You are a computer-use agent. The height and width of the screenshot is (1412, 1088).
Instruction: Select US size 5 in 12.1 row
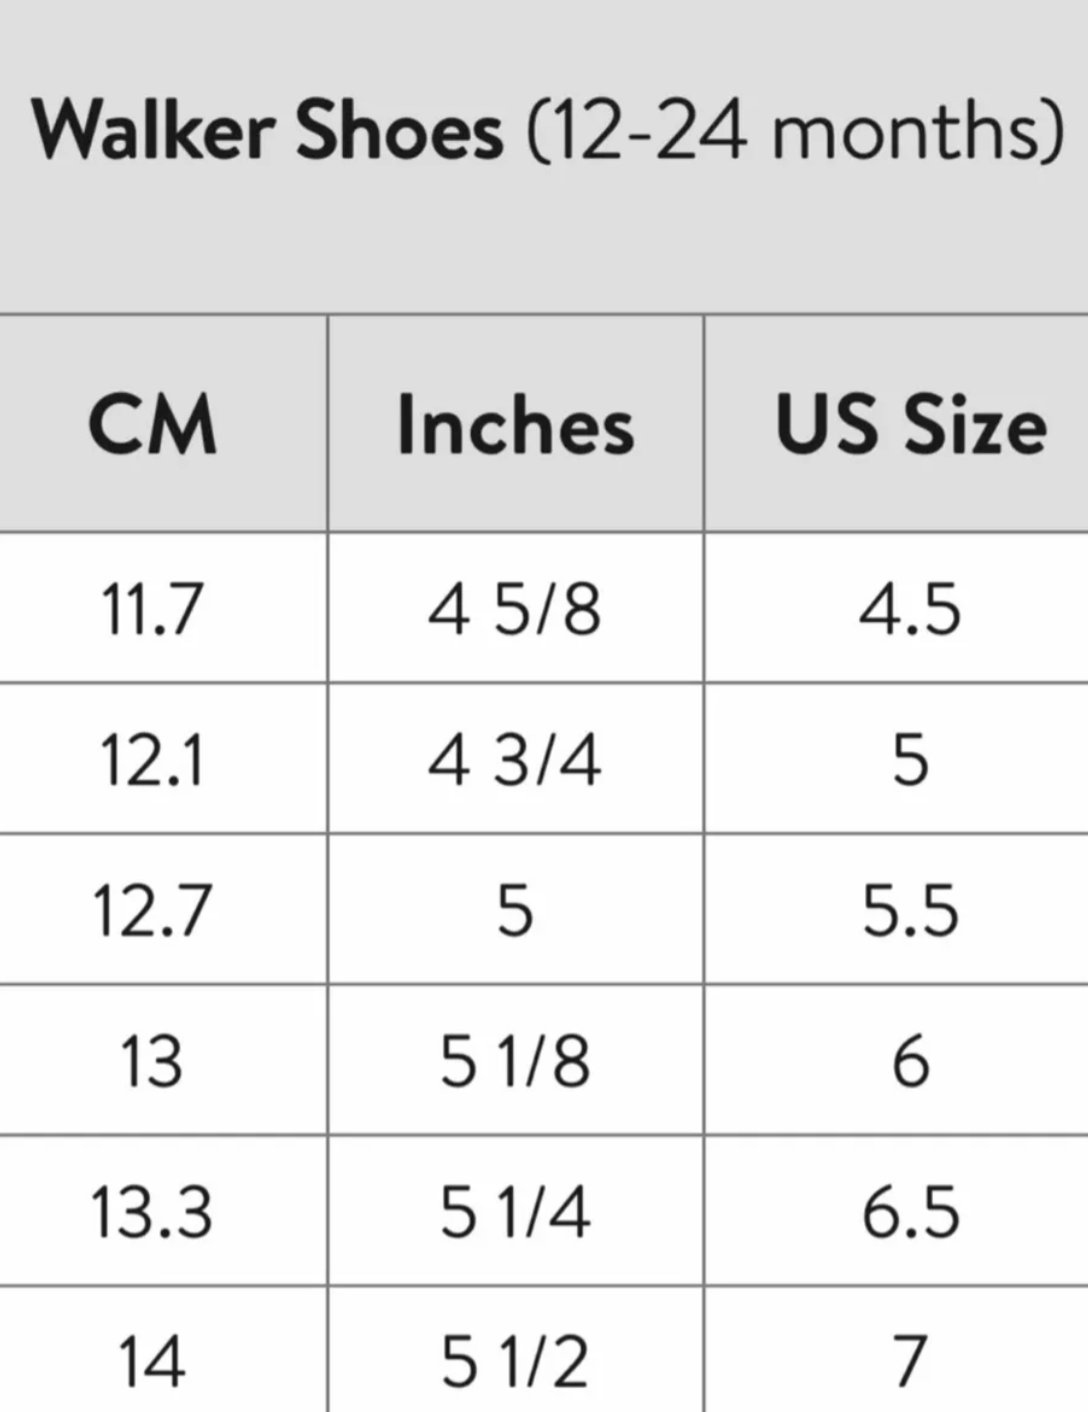[910, 760]
